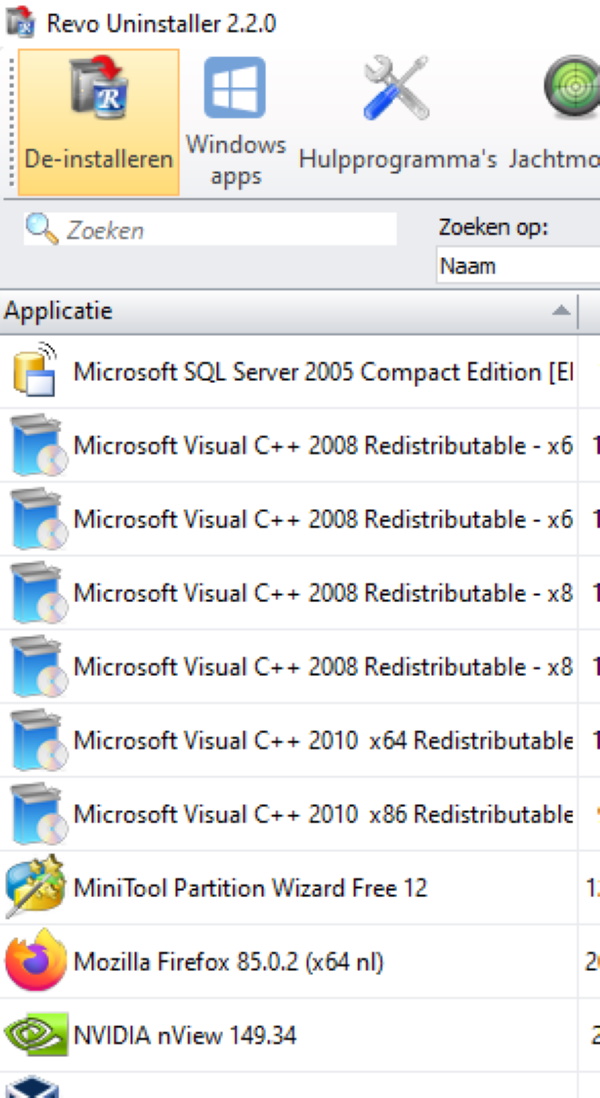Select the first Visual C++ 2008 Redistributable entry
This screenshot has height=1098, width=600.
coord(322,445)
